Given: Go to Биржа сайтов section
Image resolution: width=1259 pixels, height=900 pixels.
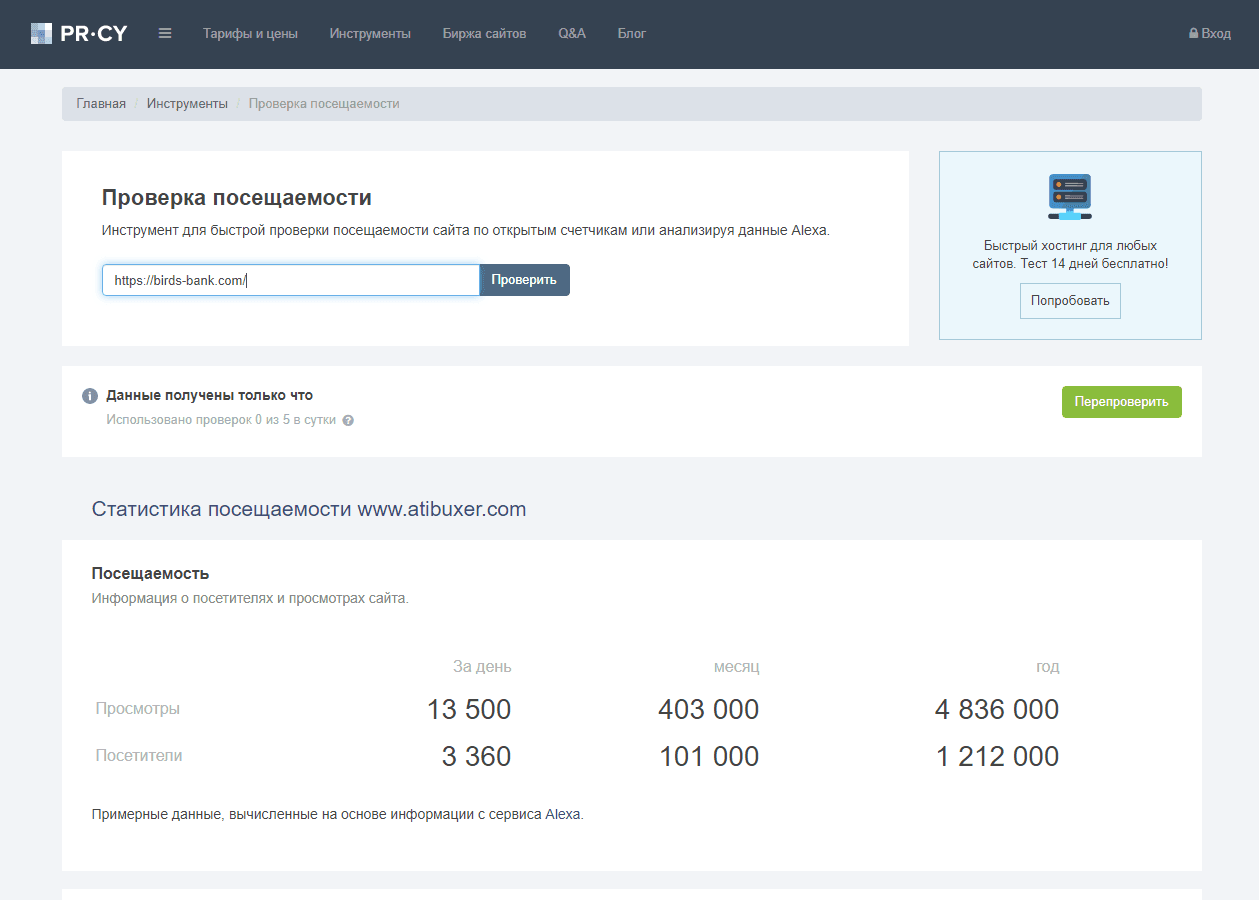Looking at the screenshot, I should pos(484,34).
